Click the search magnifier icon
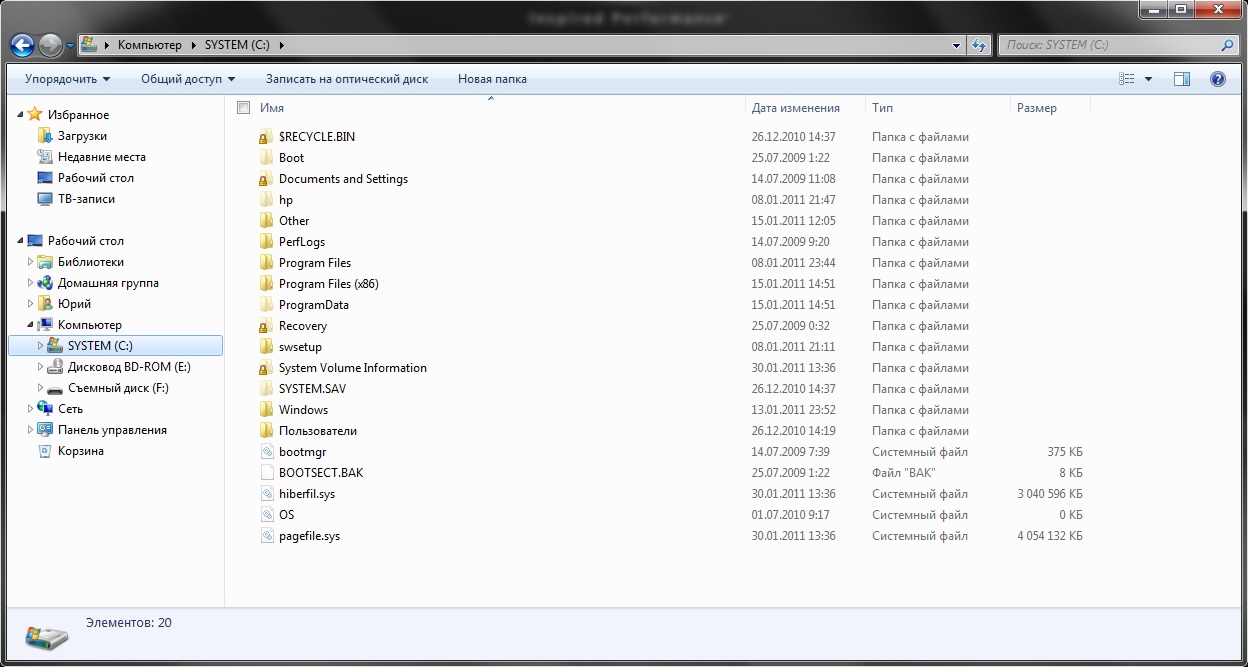Image resolution: width=1248 pixels, height=667 pixels. [1227, 45]
